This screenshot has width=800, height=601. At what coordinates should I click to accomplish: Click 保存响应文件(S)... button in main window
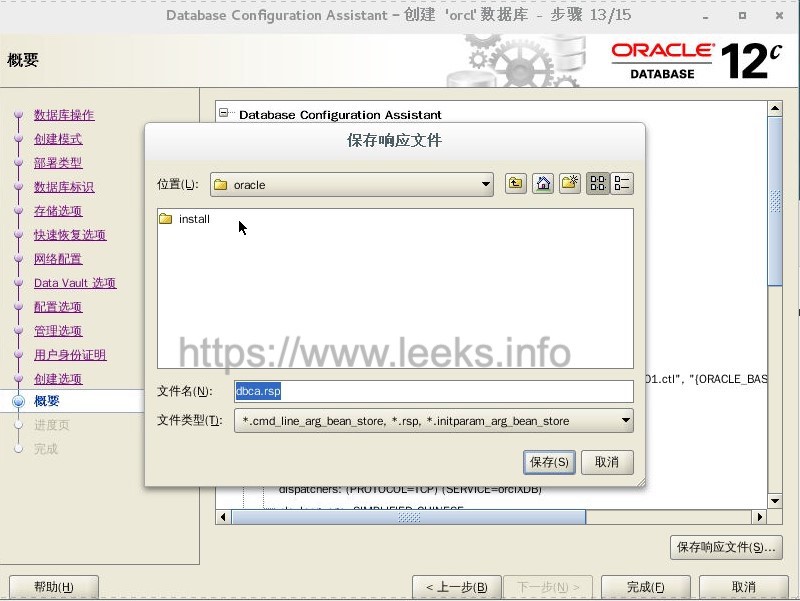[x=726, y=547]
